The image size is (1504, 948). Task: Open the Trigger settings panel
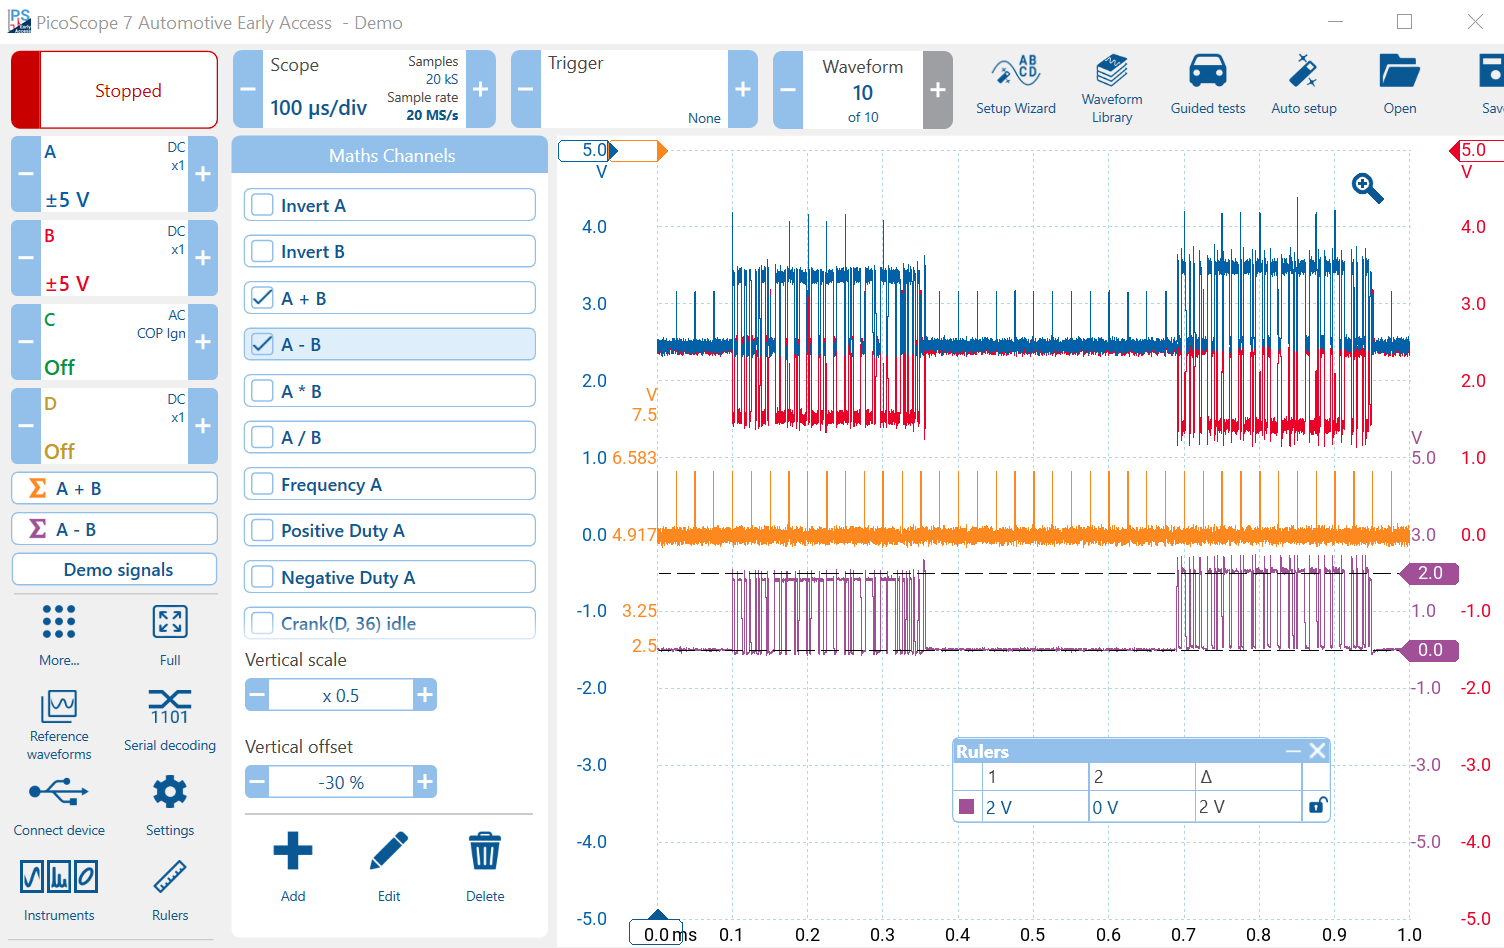[x=634, y=89]
